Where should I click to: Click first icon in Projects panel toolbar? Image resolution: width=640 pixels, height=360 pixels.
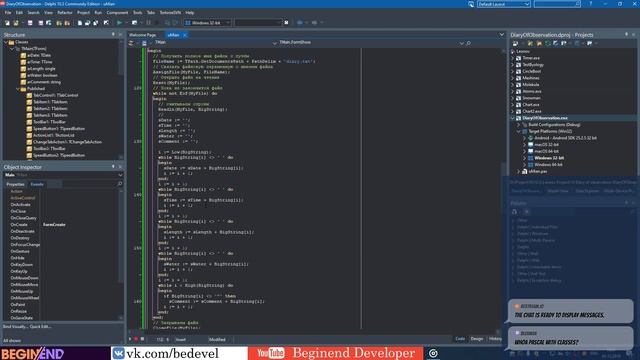[516, 43]
